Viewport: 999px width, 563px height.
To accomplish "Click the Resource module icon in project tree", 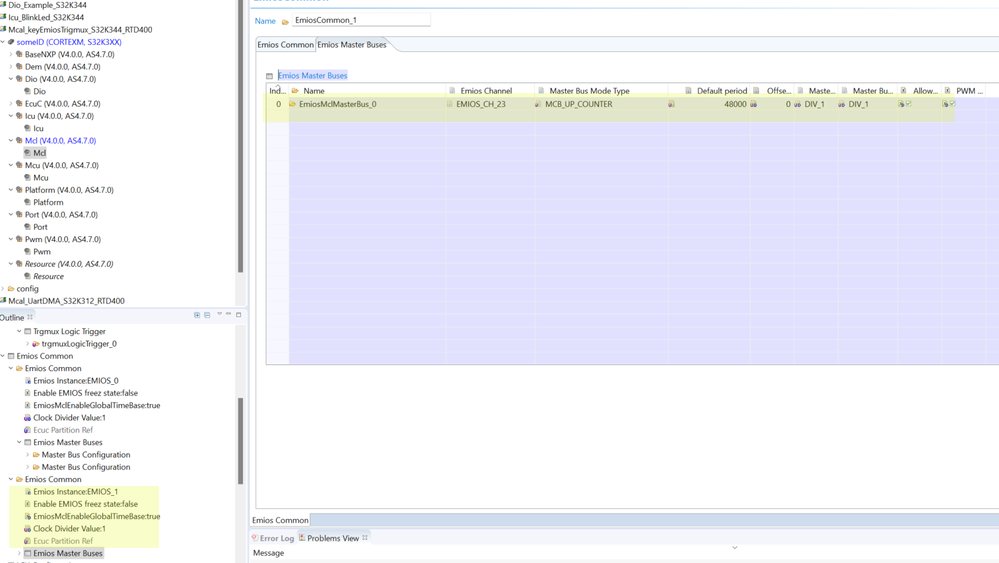I will (19, 264).
